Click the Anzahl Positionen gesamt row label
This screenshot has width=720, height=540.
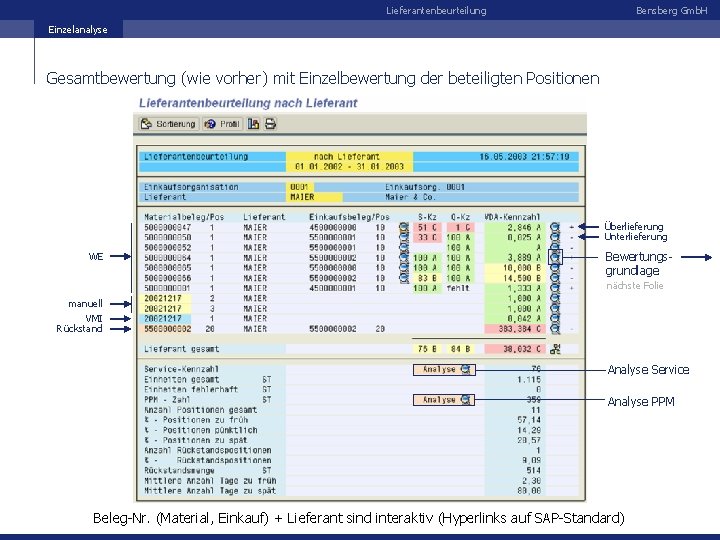[200, 410]
